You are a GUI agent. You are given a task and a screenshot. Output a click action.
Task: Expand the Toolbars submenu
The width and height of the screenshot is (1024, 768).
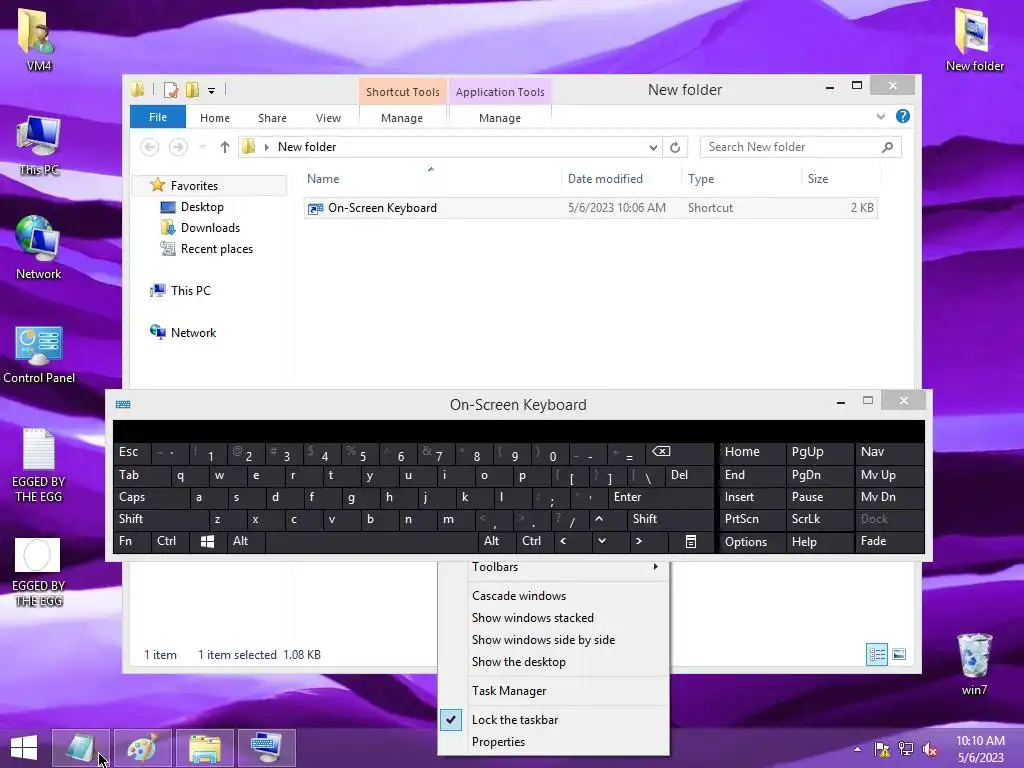pyautogui.click(x=554, y=568)
